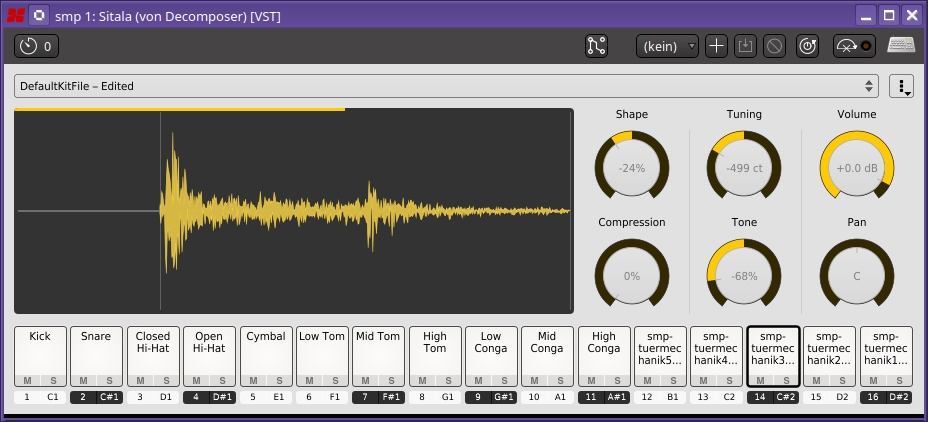Click the pin window icon in title bar

pos(37,15)
